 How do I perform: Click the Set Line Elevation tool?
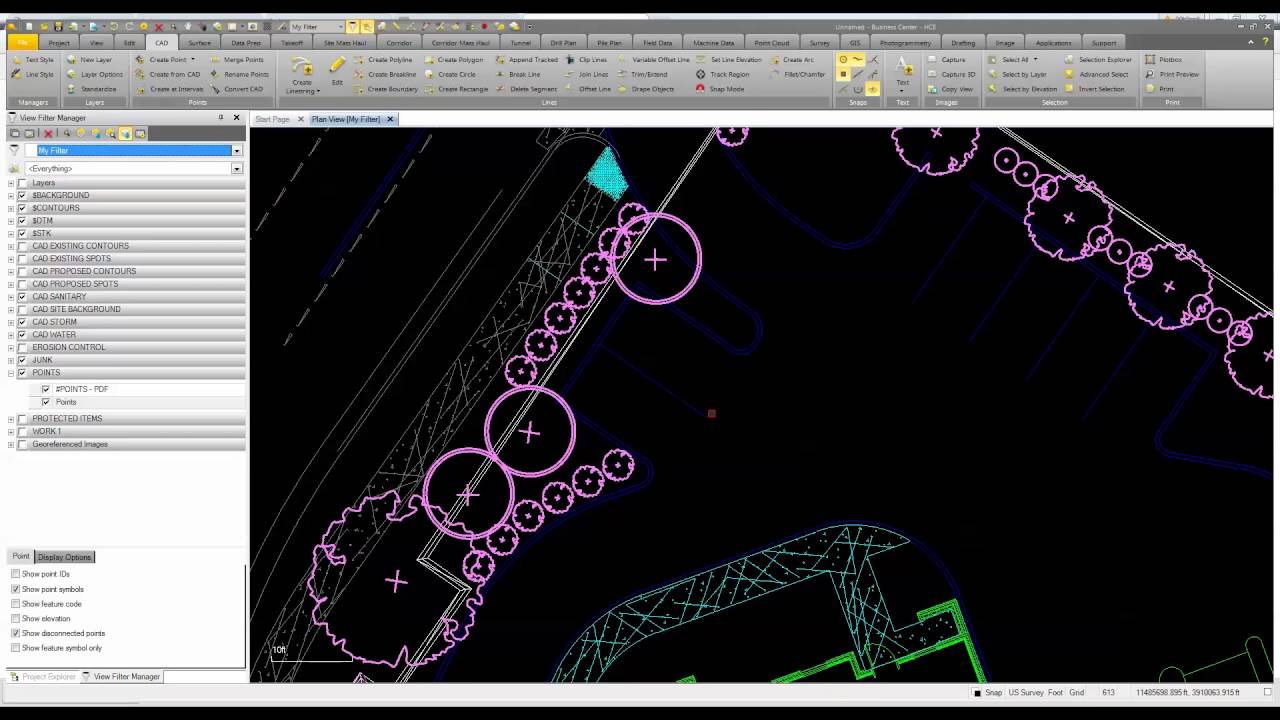(x=728, y=59)
